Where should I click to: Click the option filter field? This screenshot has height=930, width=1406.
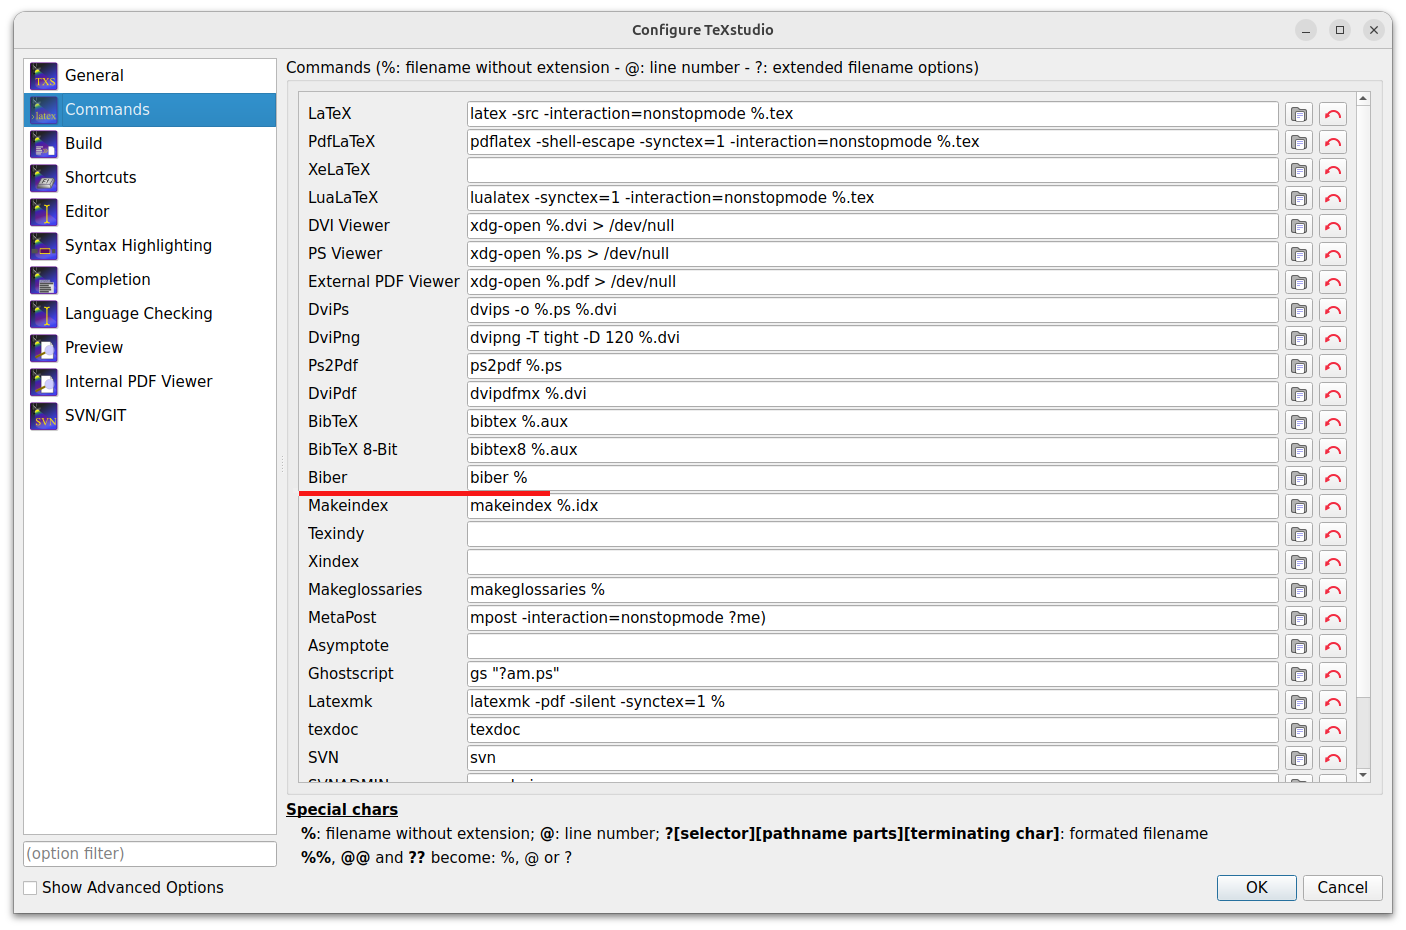click(150, 854)
